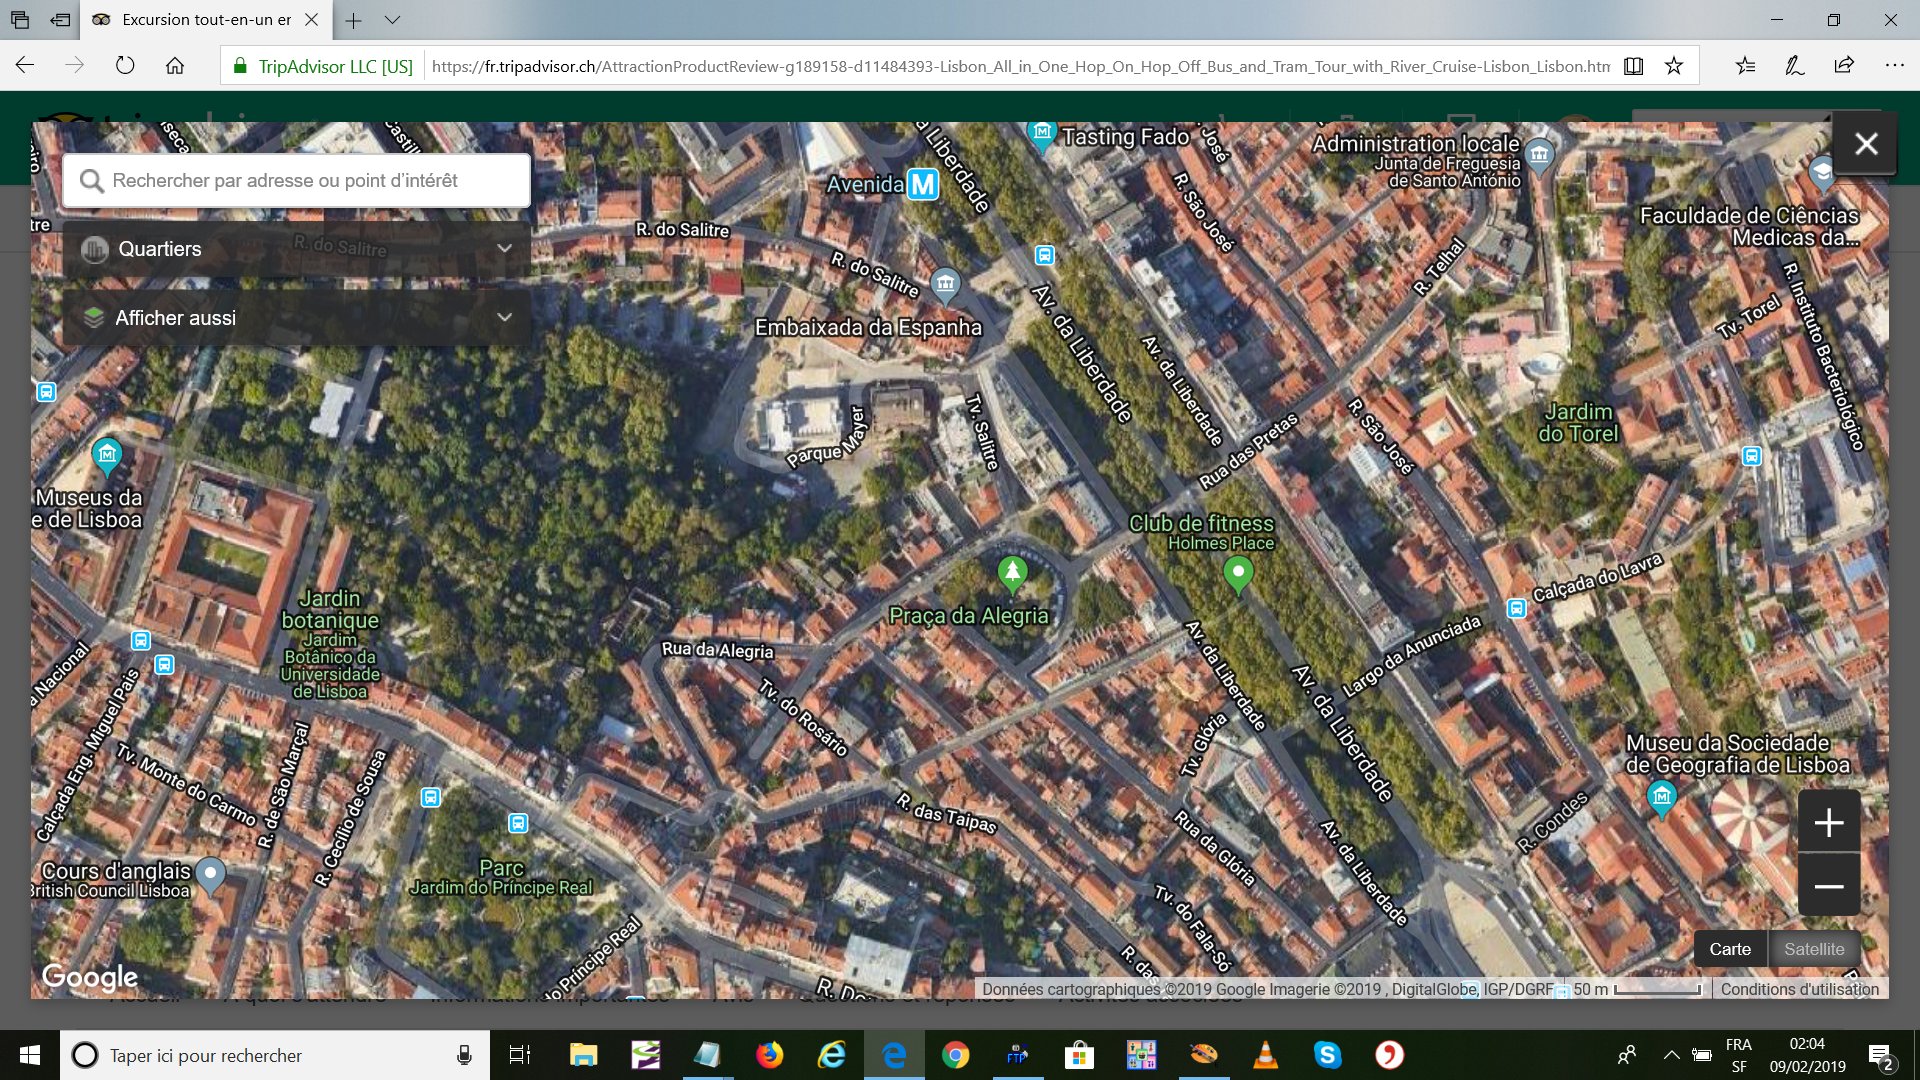Click the Faculdade de Ciências Medicas marker
The height and width of the screenshot is (1080, 1920).
pyautogui.click(x=1822, y=173)
